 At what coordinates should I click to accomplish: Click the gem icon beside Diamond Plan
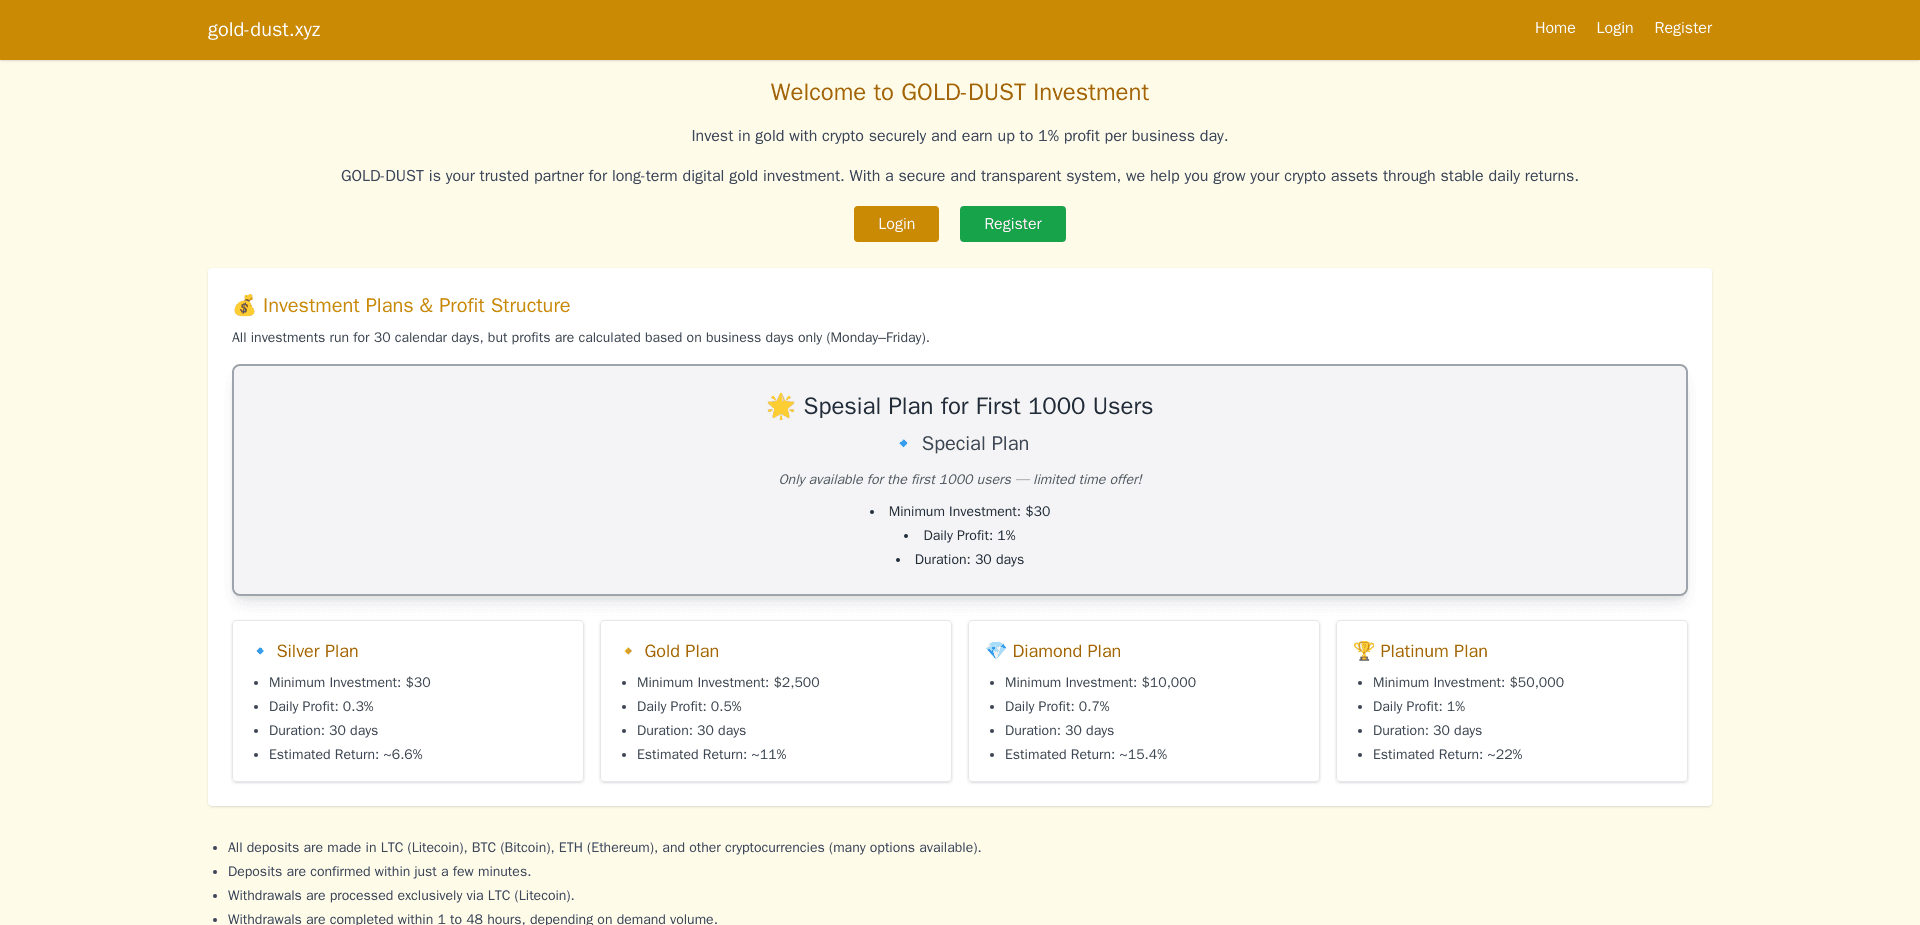pos(996,652)
